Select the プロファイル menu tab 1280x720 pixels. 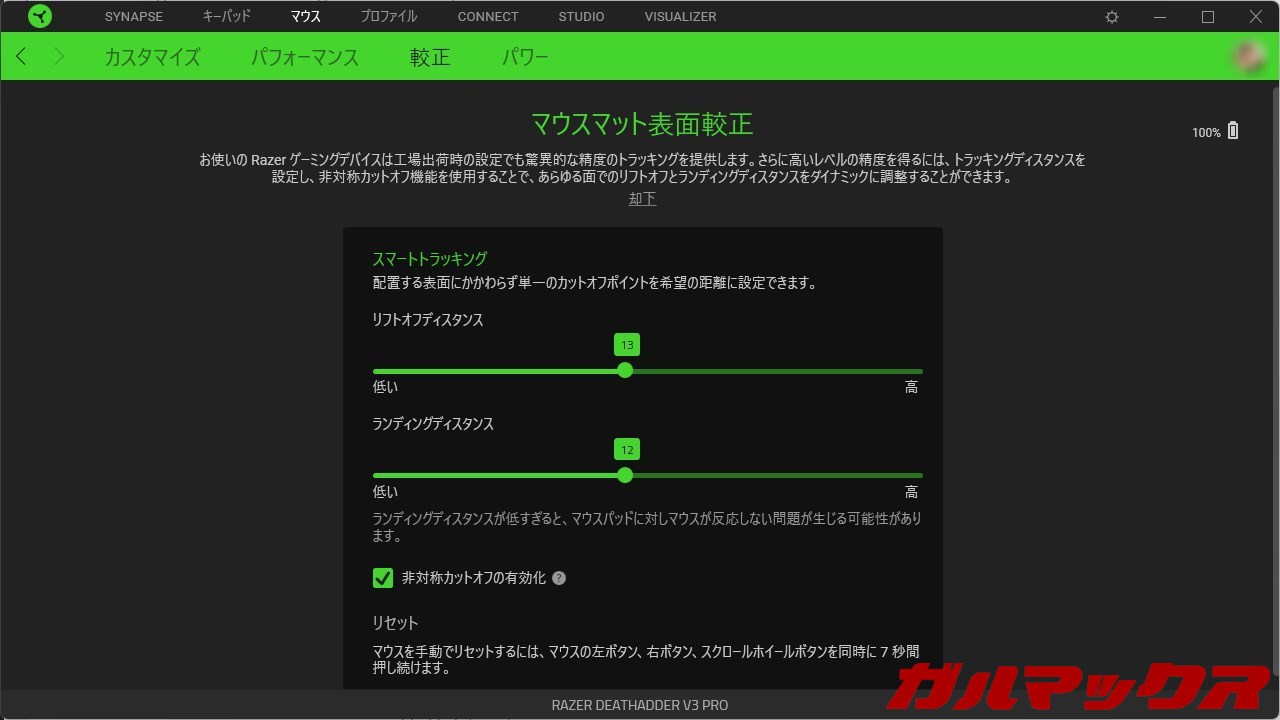(x=389, y=17)
